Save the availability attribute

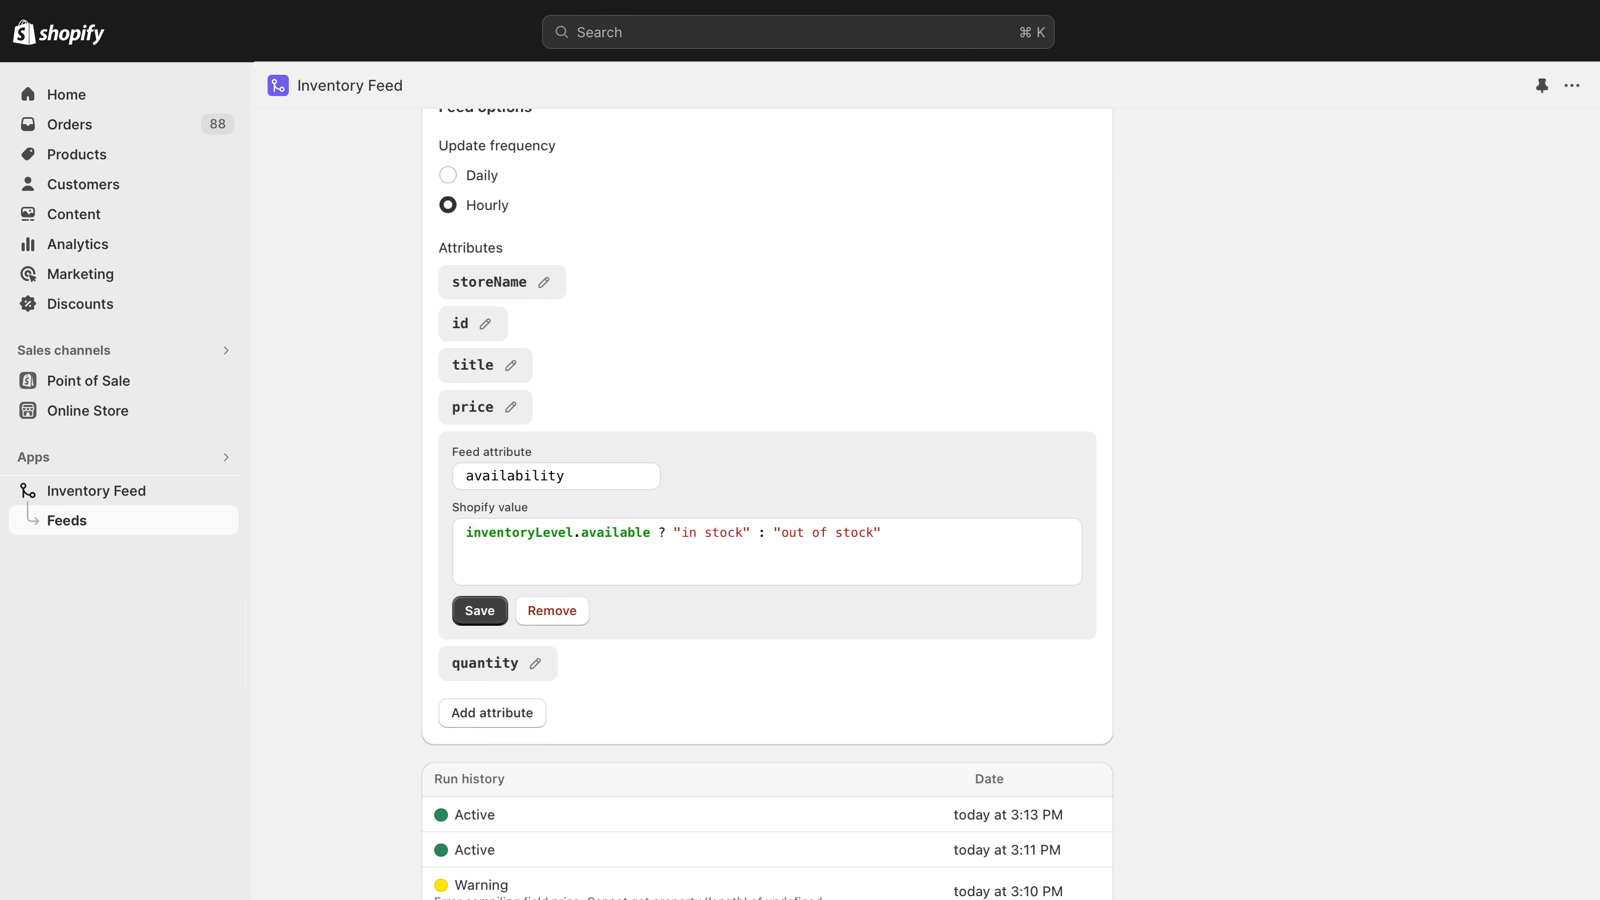point(479,610)
